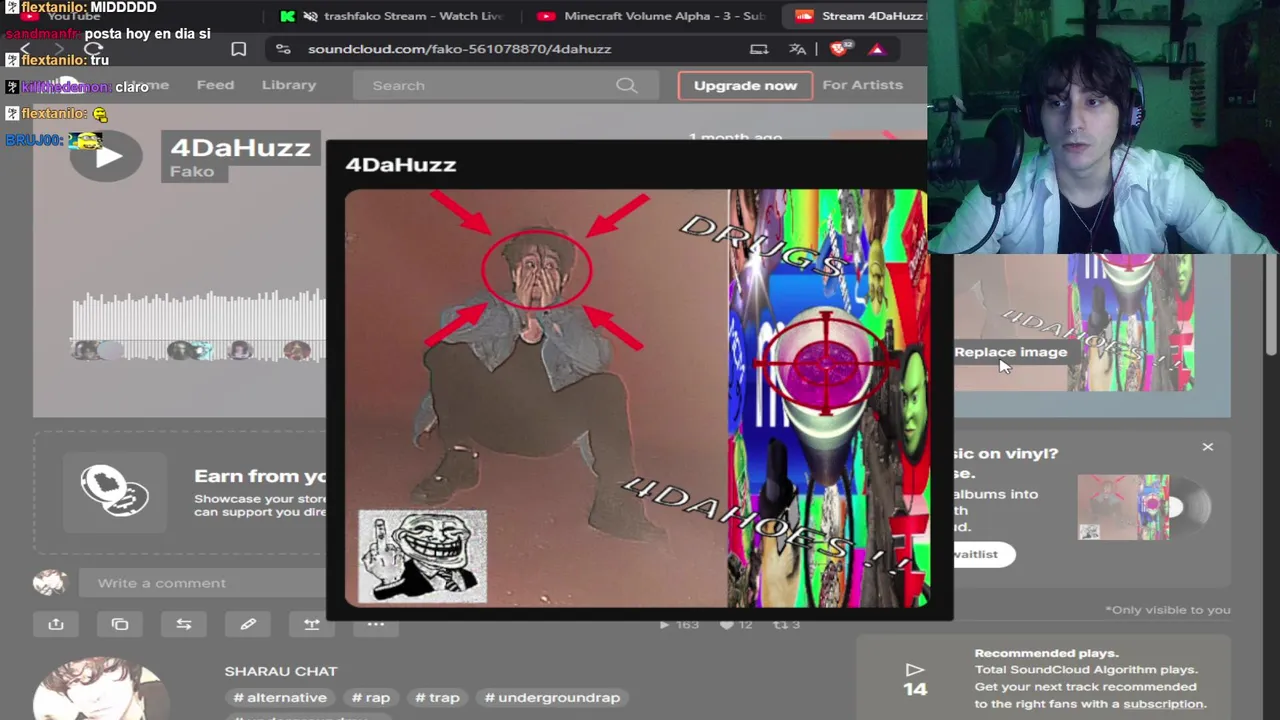Click the Write a comment field
Screen dimensions: 1280x720
(205, 583)
